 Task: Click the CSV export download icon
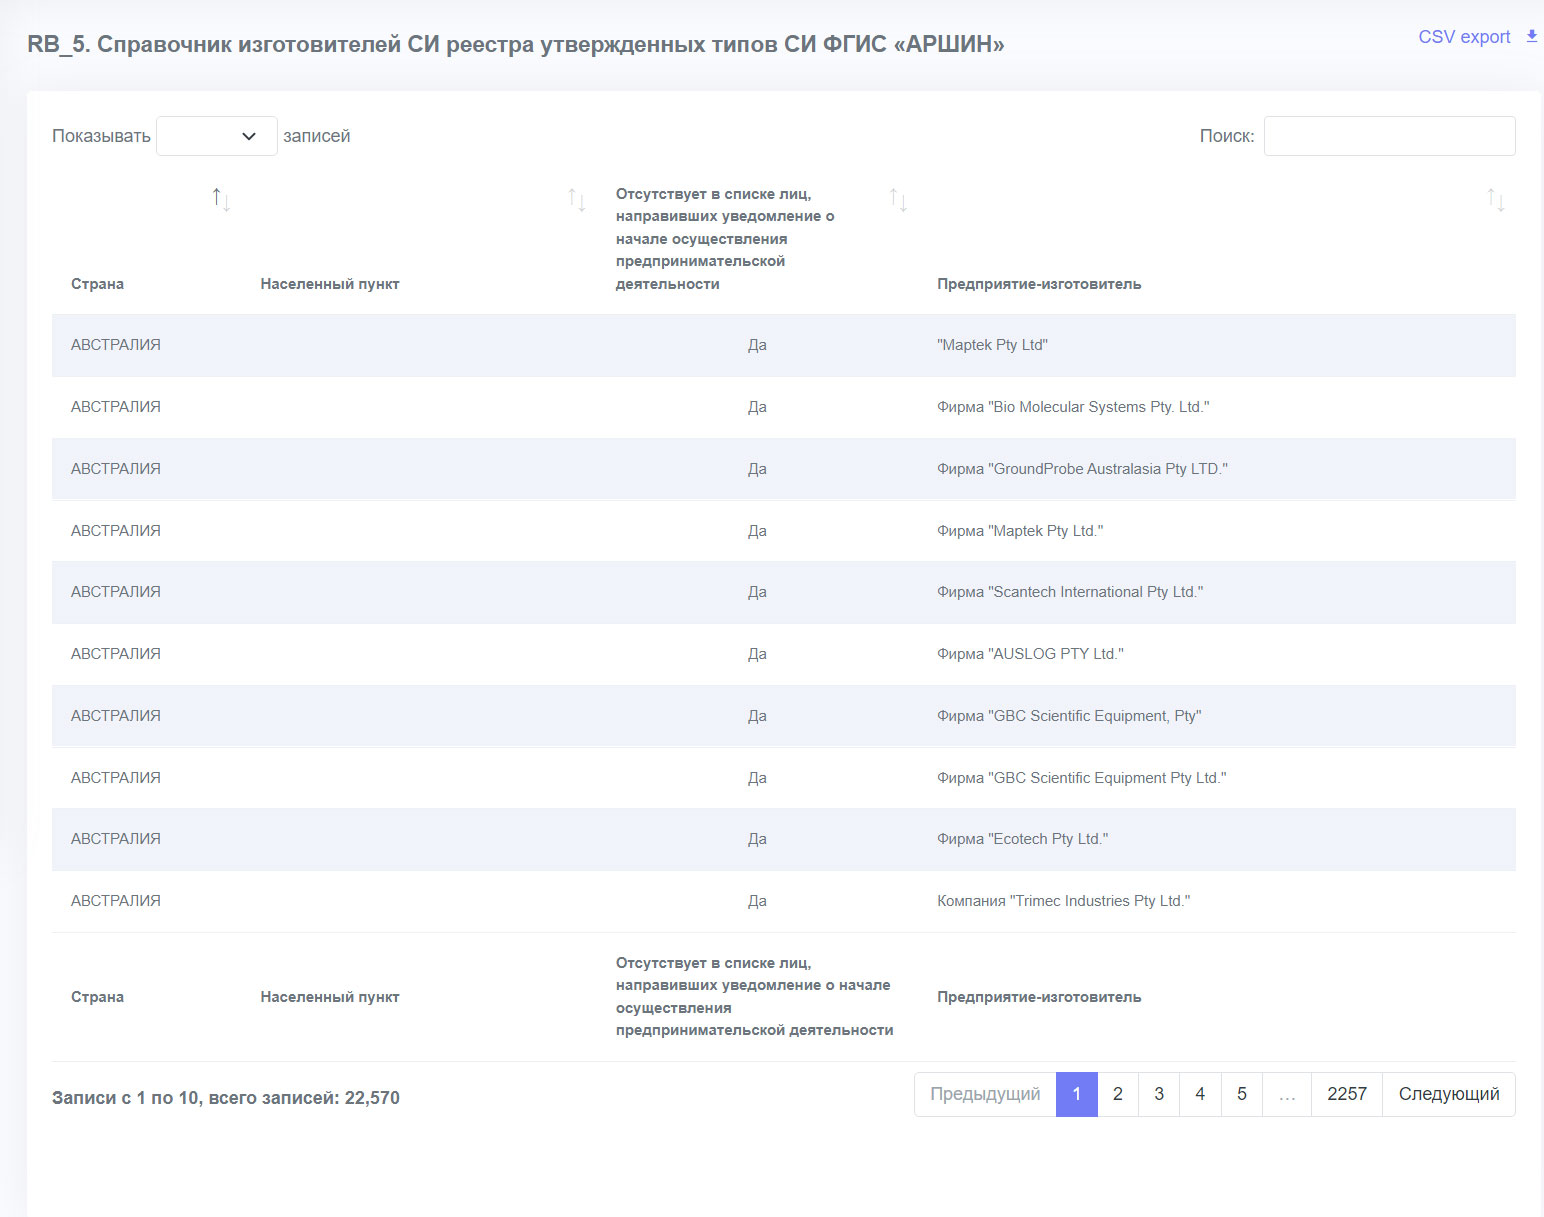pos(1531,36)
